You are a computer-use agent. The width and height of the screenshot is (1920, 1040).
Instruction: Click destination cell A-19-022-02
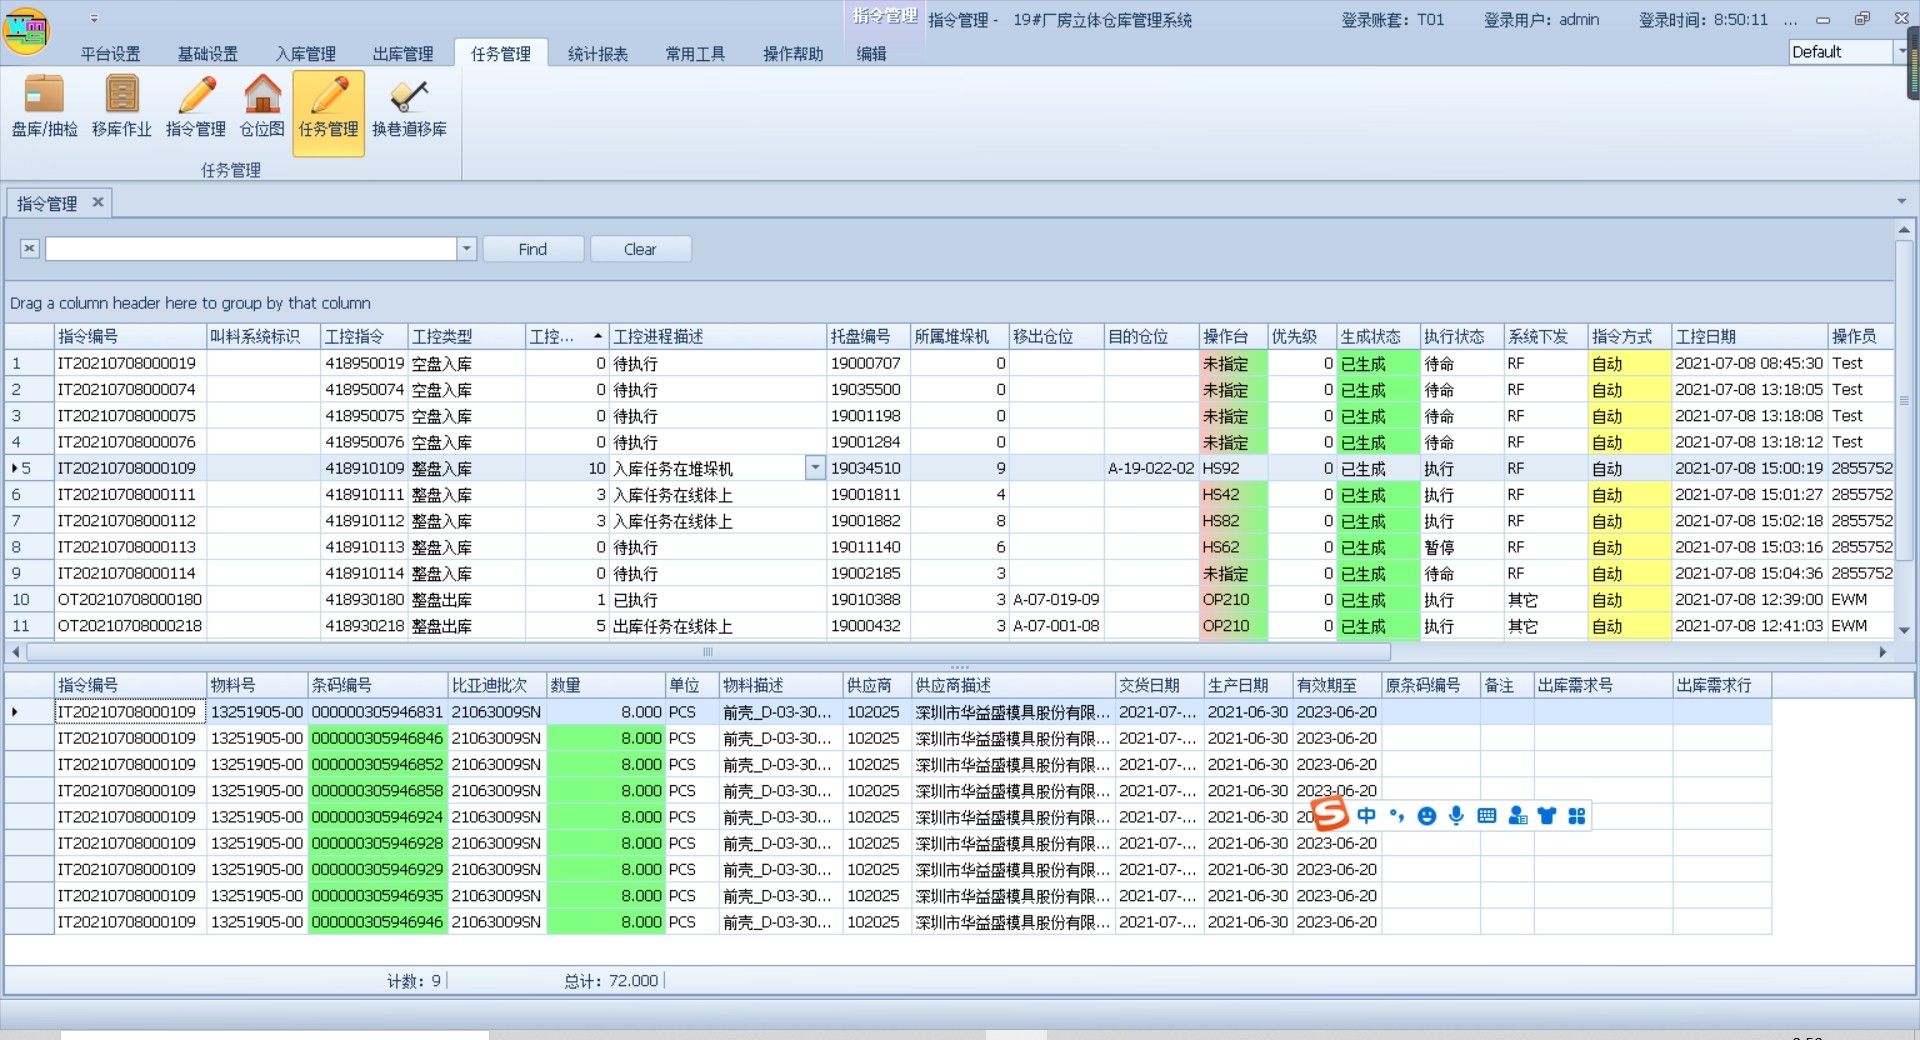tap(1151, 468)
